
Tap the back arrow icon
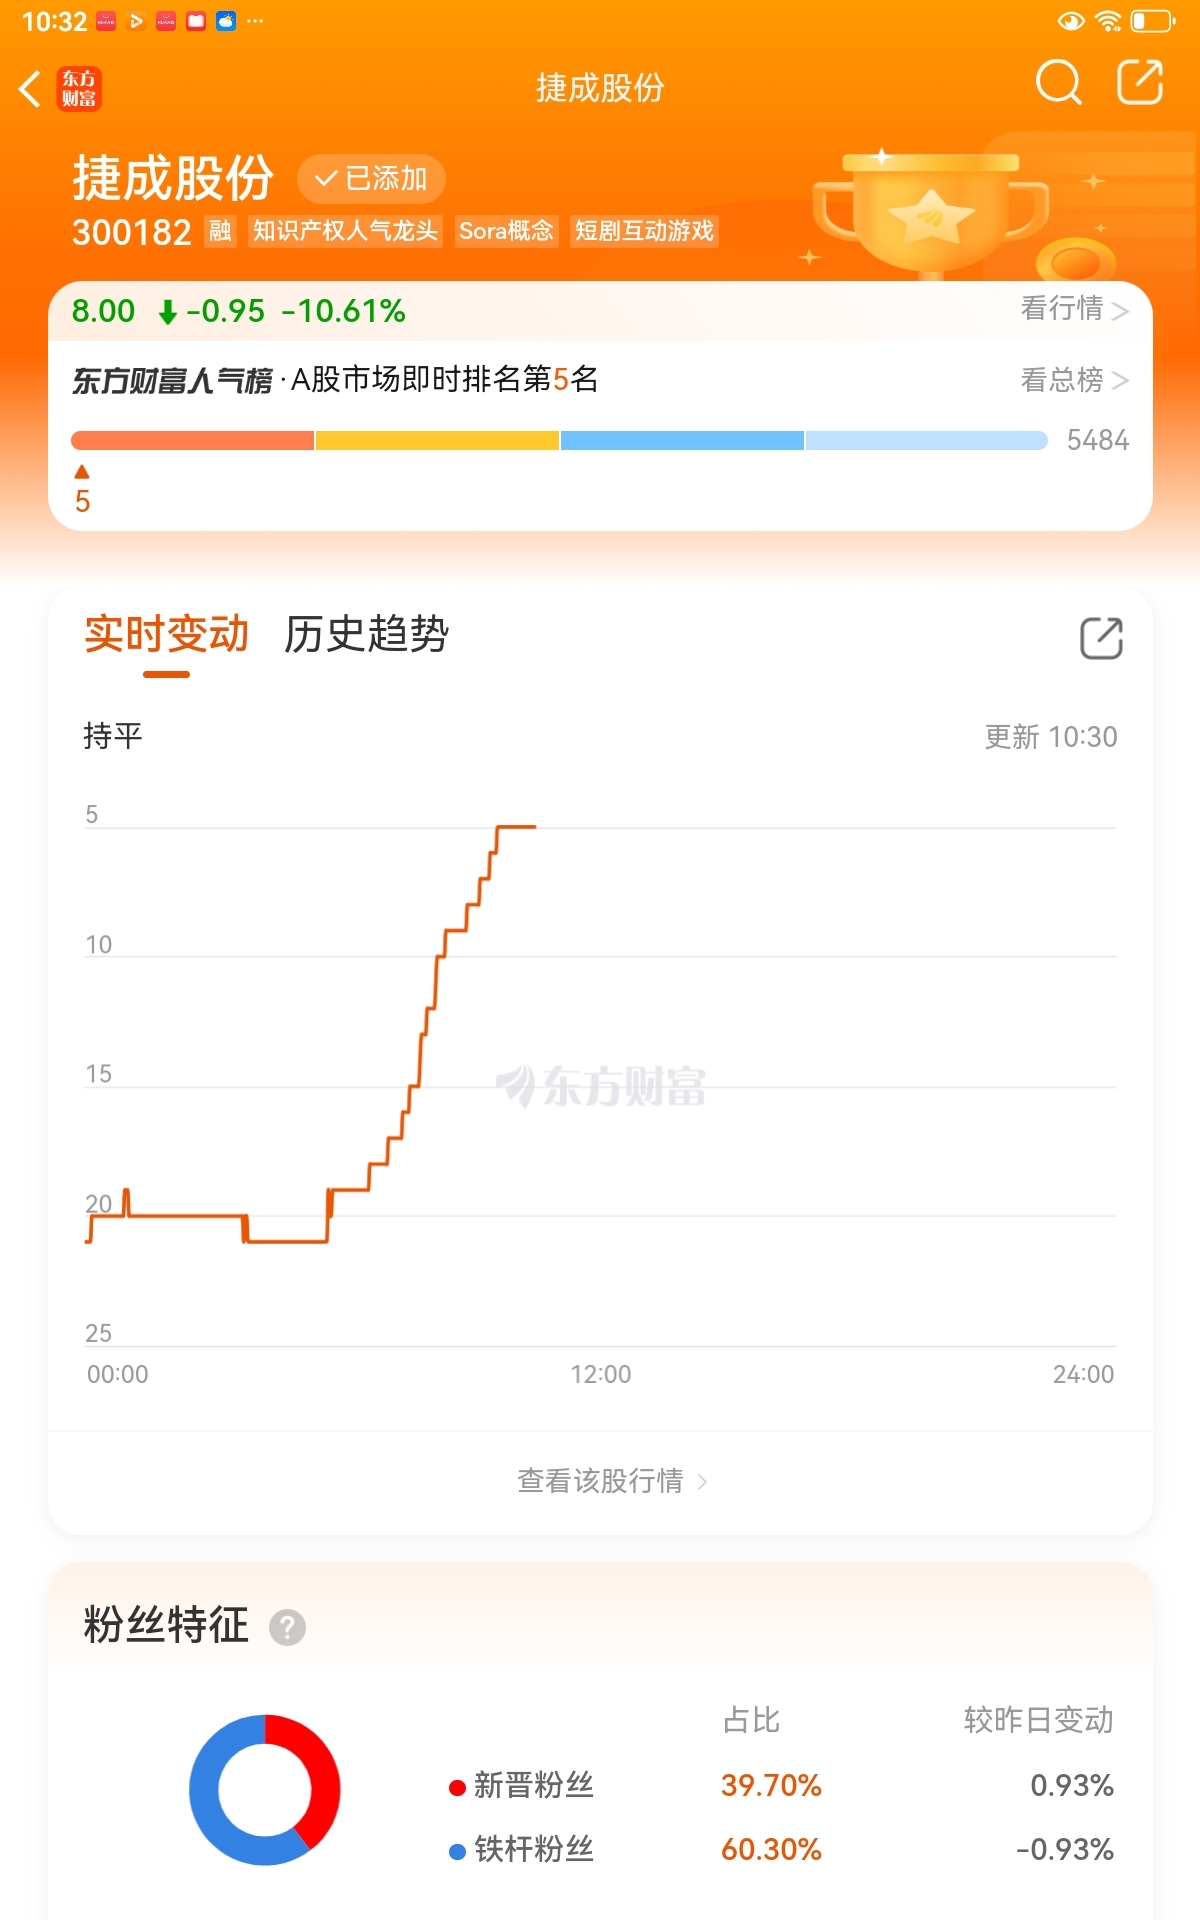(31, 88)
